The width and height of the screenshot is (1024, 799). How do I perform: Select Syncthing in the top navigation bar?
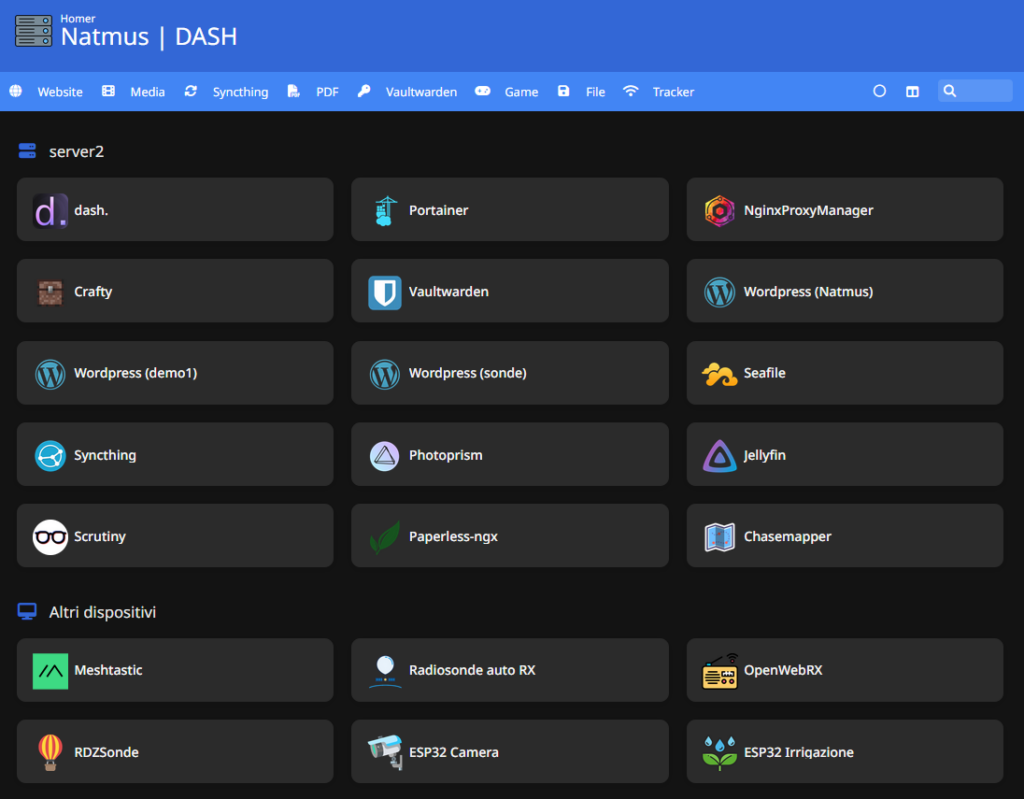point(240,92)
